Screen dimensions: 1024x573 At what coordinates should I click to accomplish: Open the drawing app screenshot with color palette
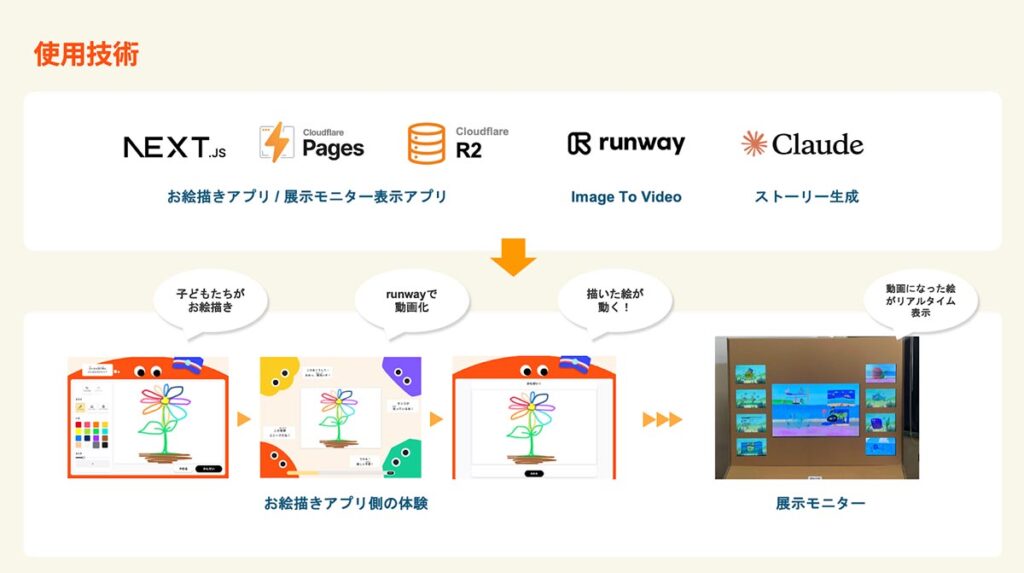pyautogui.click(x=148, y=417)
